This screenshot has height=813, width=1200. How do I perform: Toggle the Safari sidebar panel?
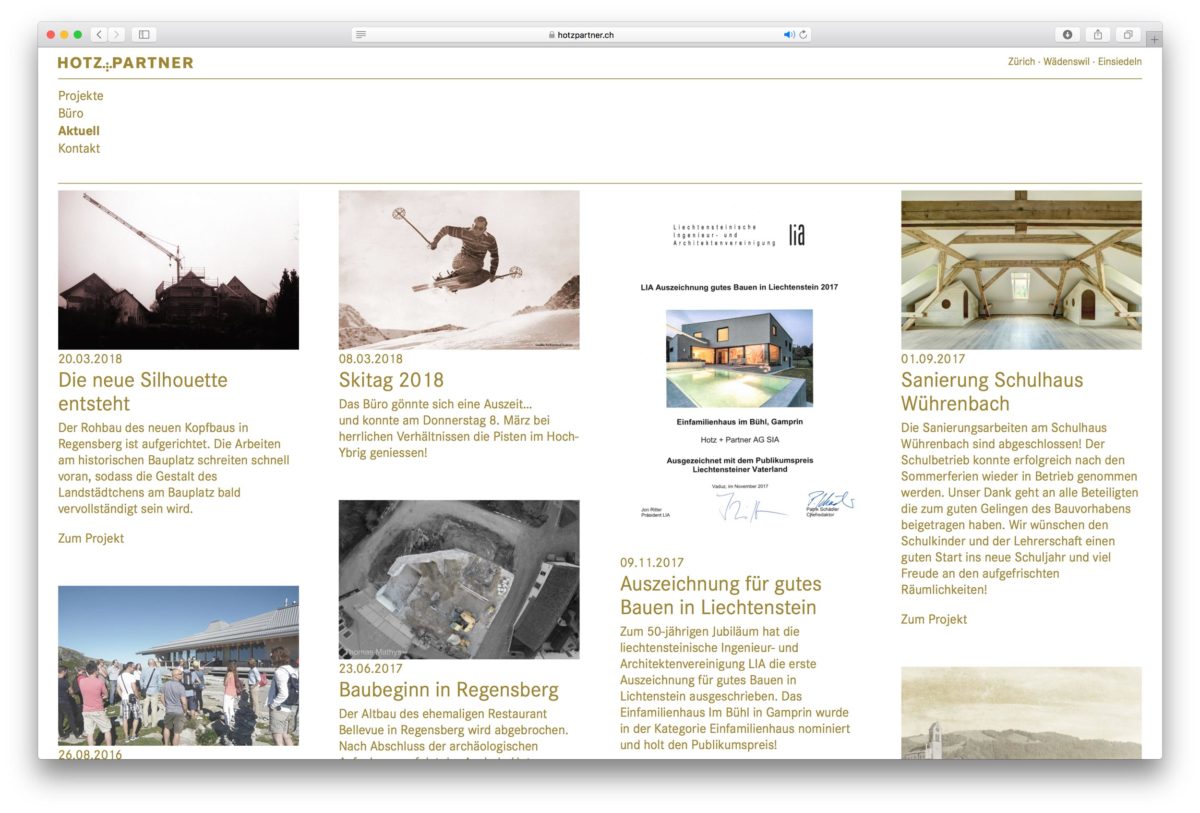coord(144,35)
